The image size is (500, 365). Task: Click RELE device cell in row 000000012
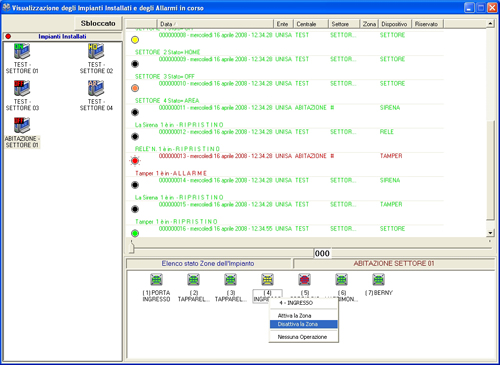click(x=387, y=132)
